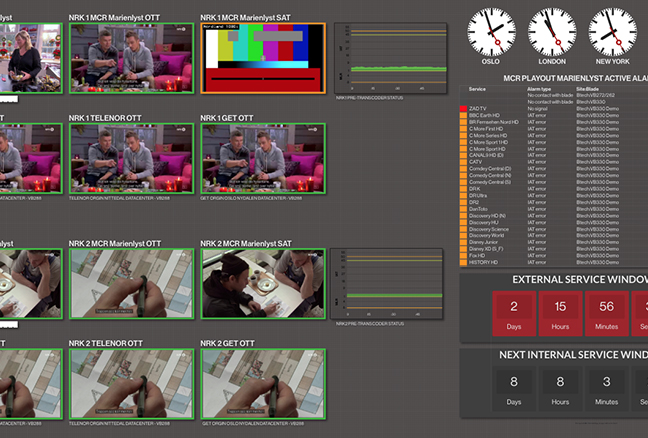Click the London analog clock
The width and height of the screenshot is (648, 438).
[x=552, y=32]
